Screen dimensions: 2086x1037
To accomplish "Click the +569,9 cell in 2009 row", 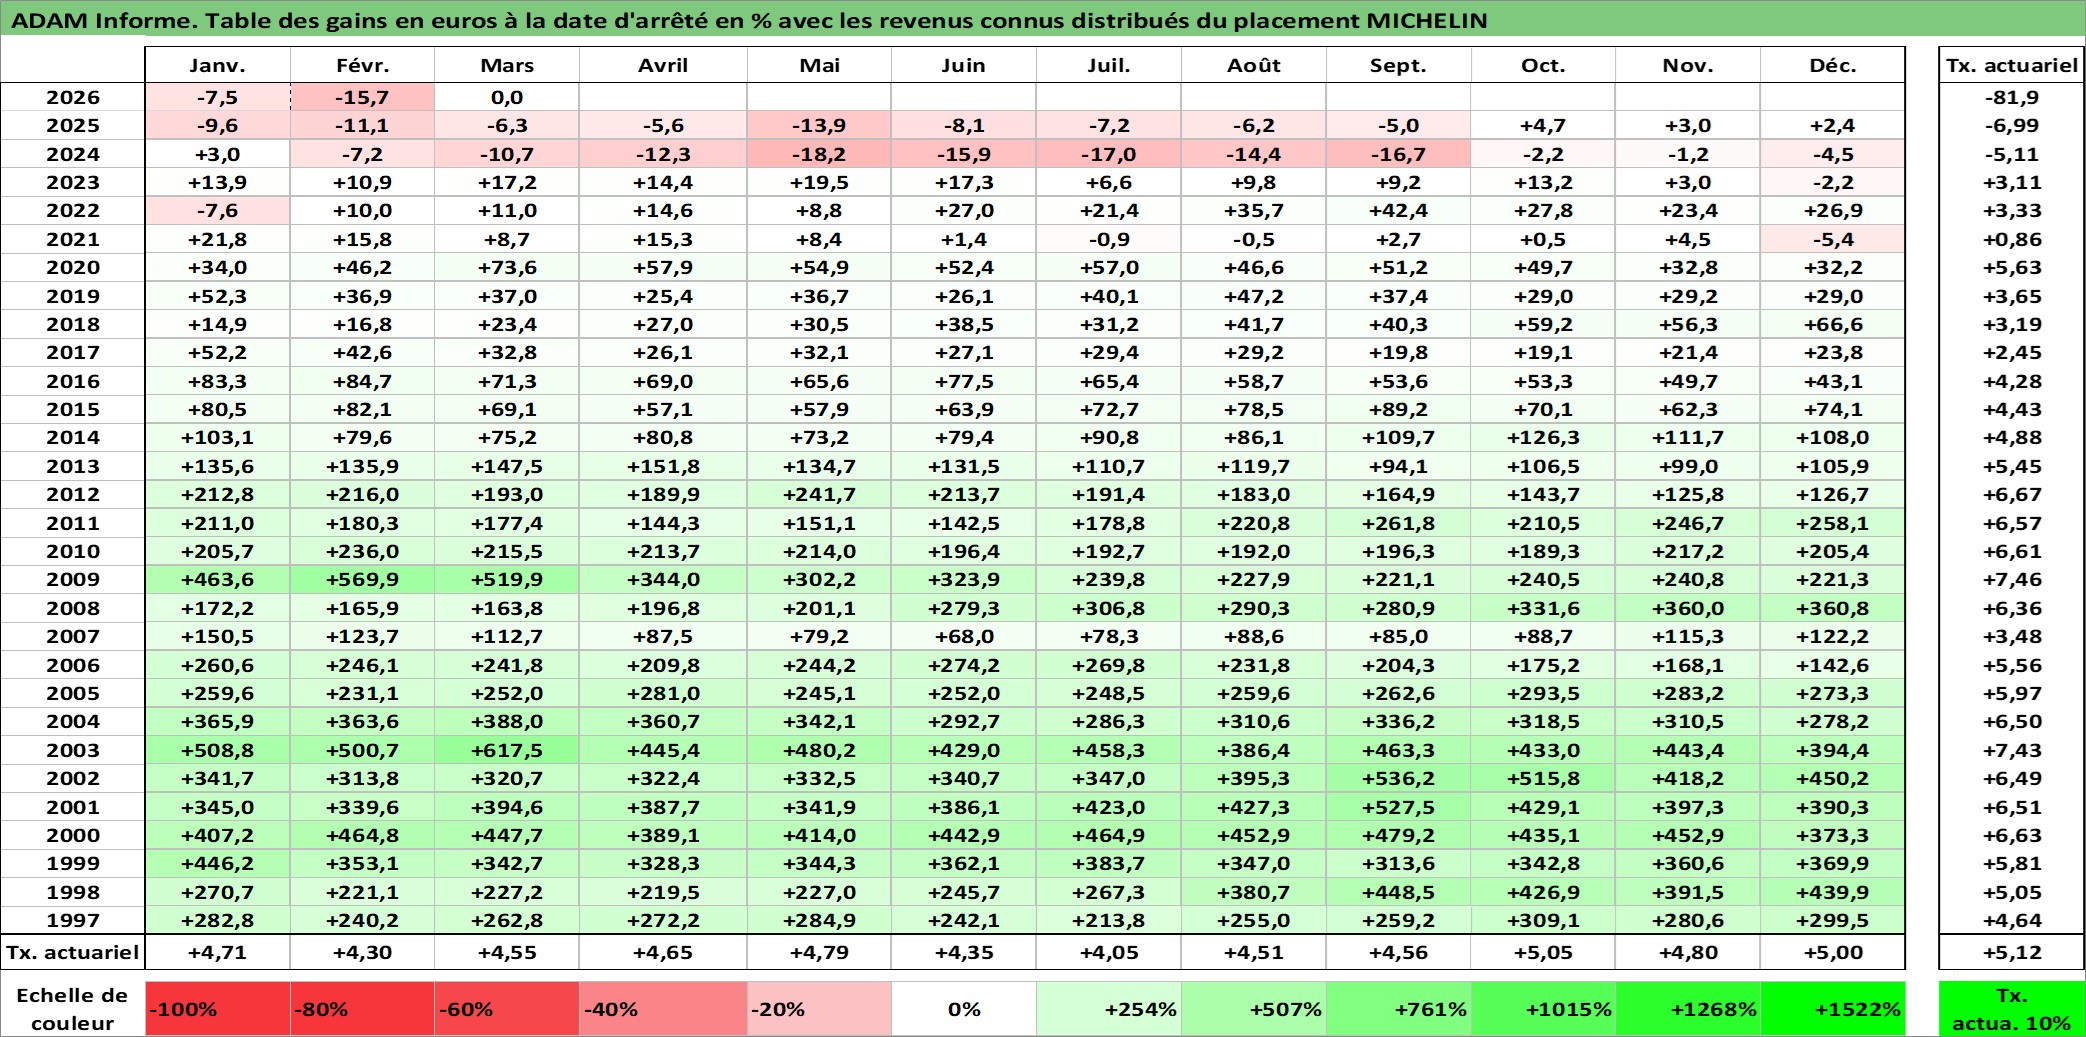I will tap(362, 579).
